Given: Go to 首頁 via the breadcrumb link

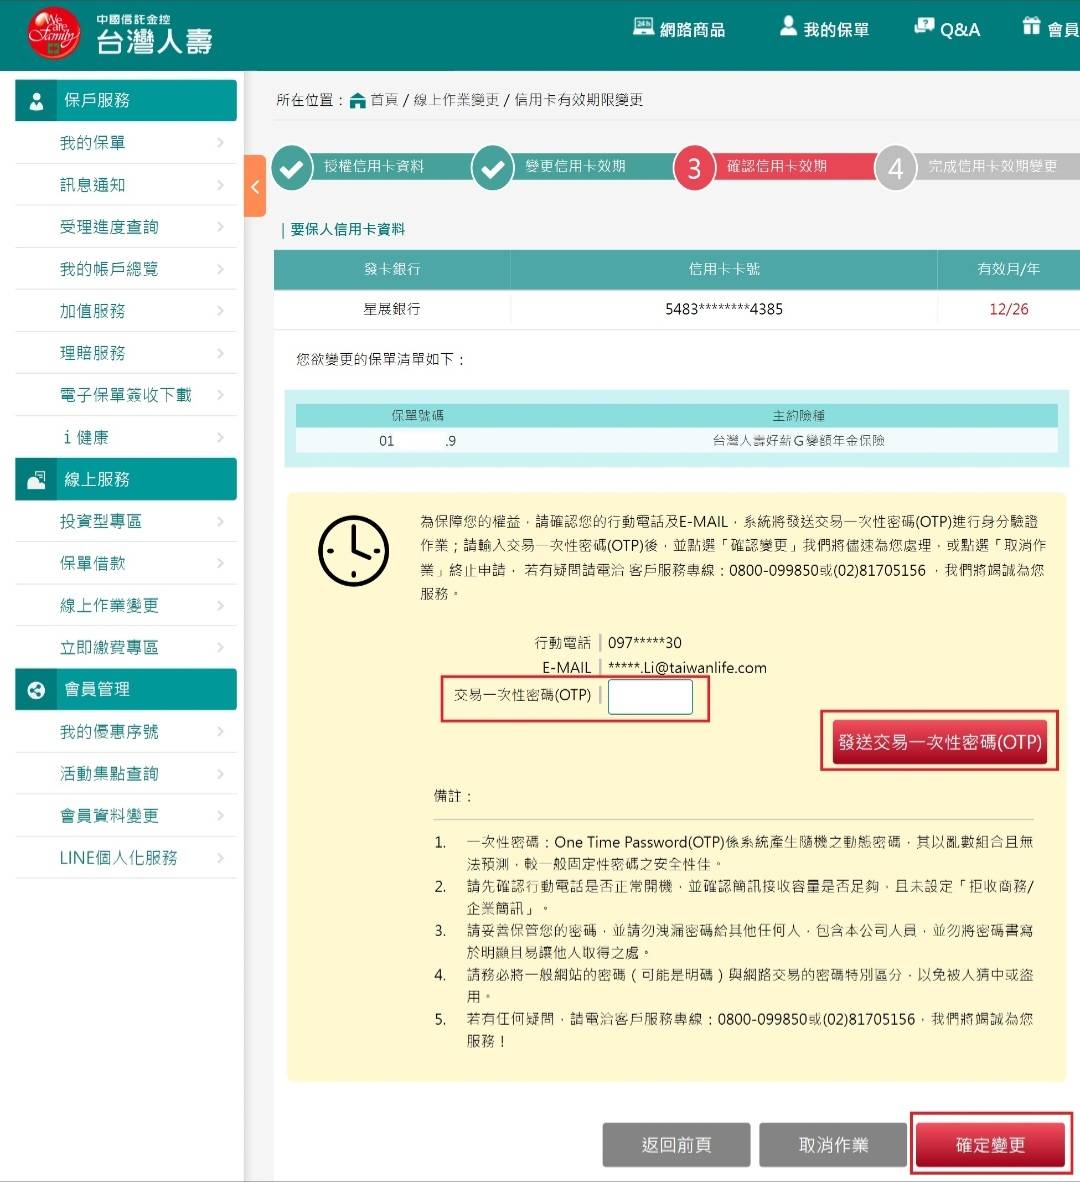Looking at the screenshot, I should click(x=384, y=100).
